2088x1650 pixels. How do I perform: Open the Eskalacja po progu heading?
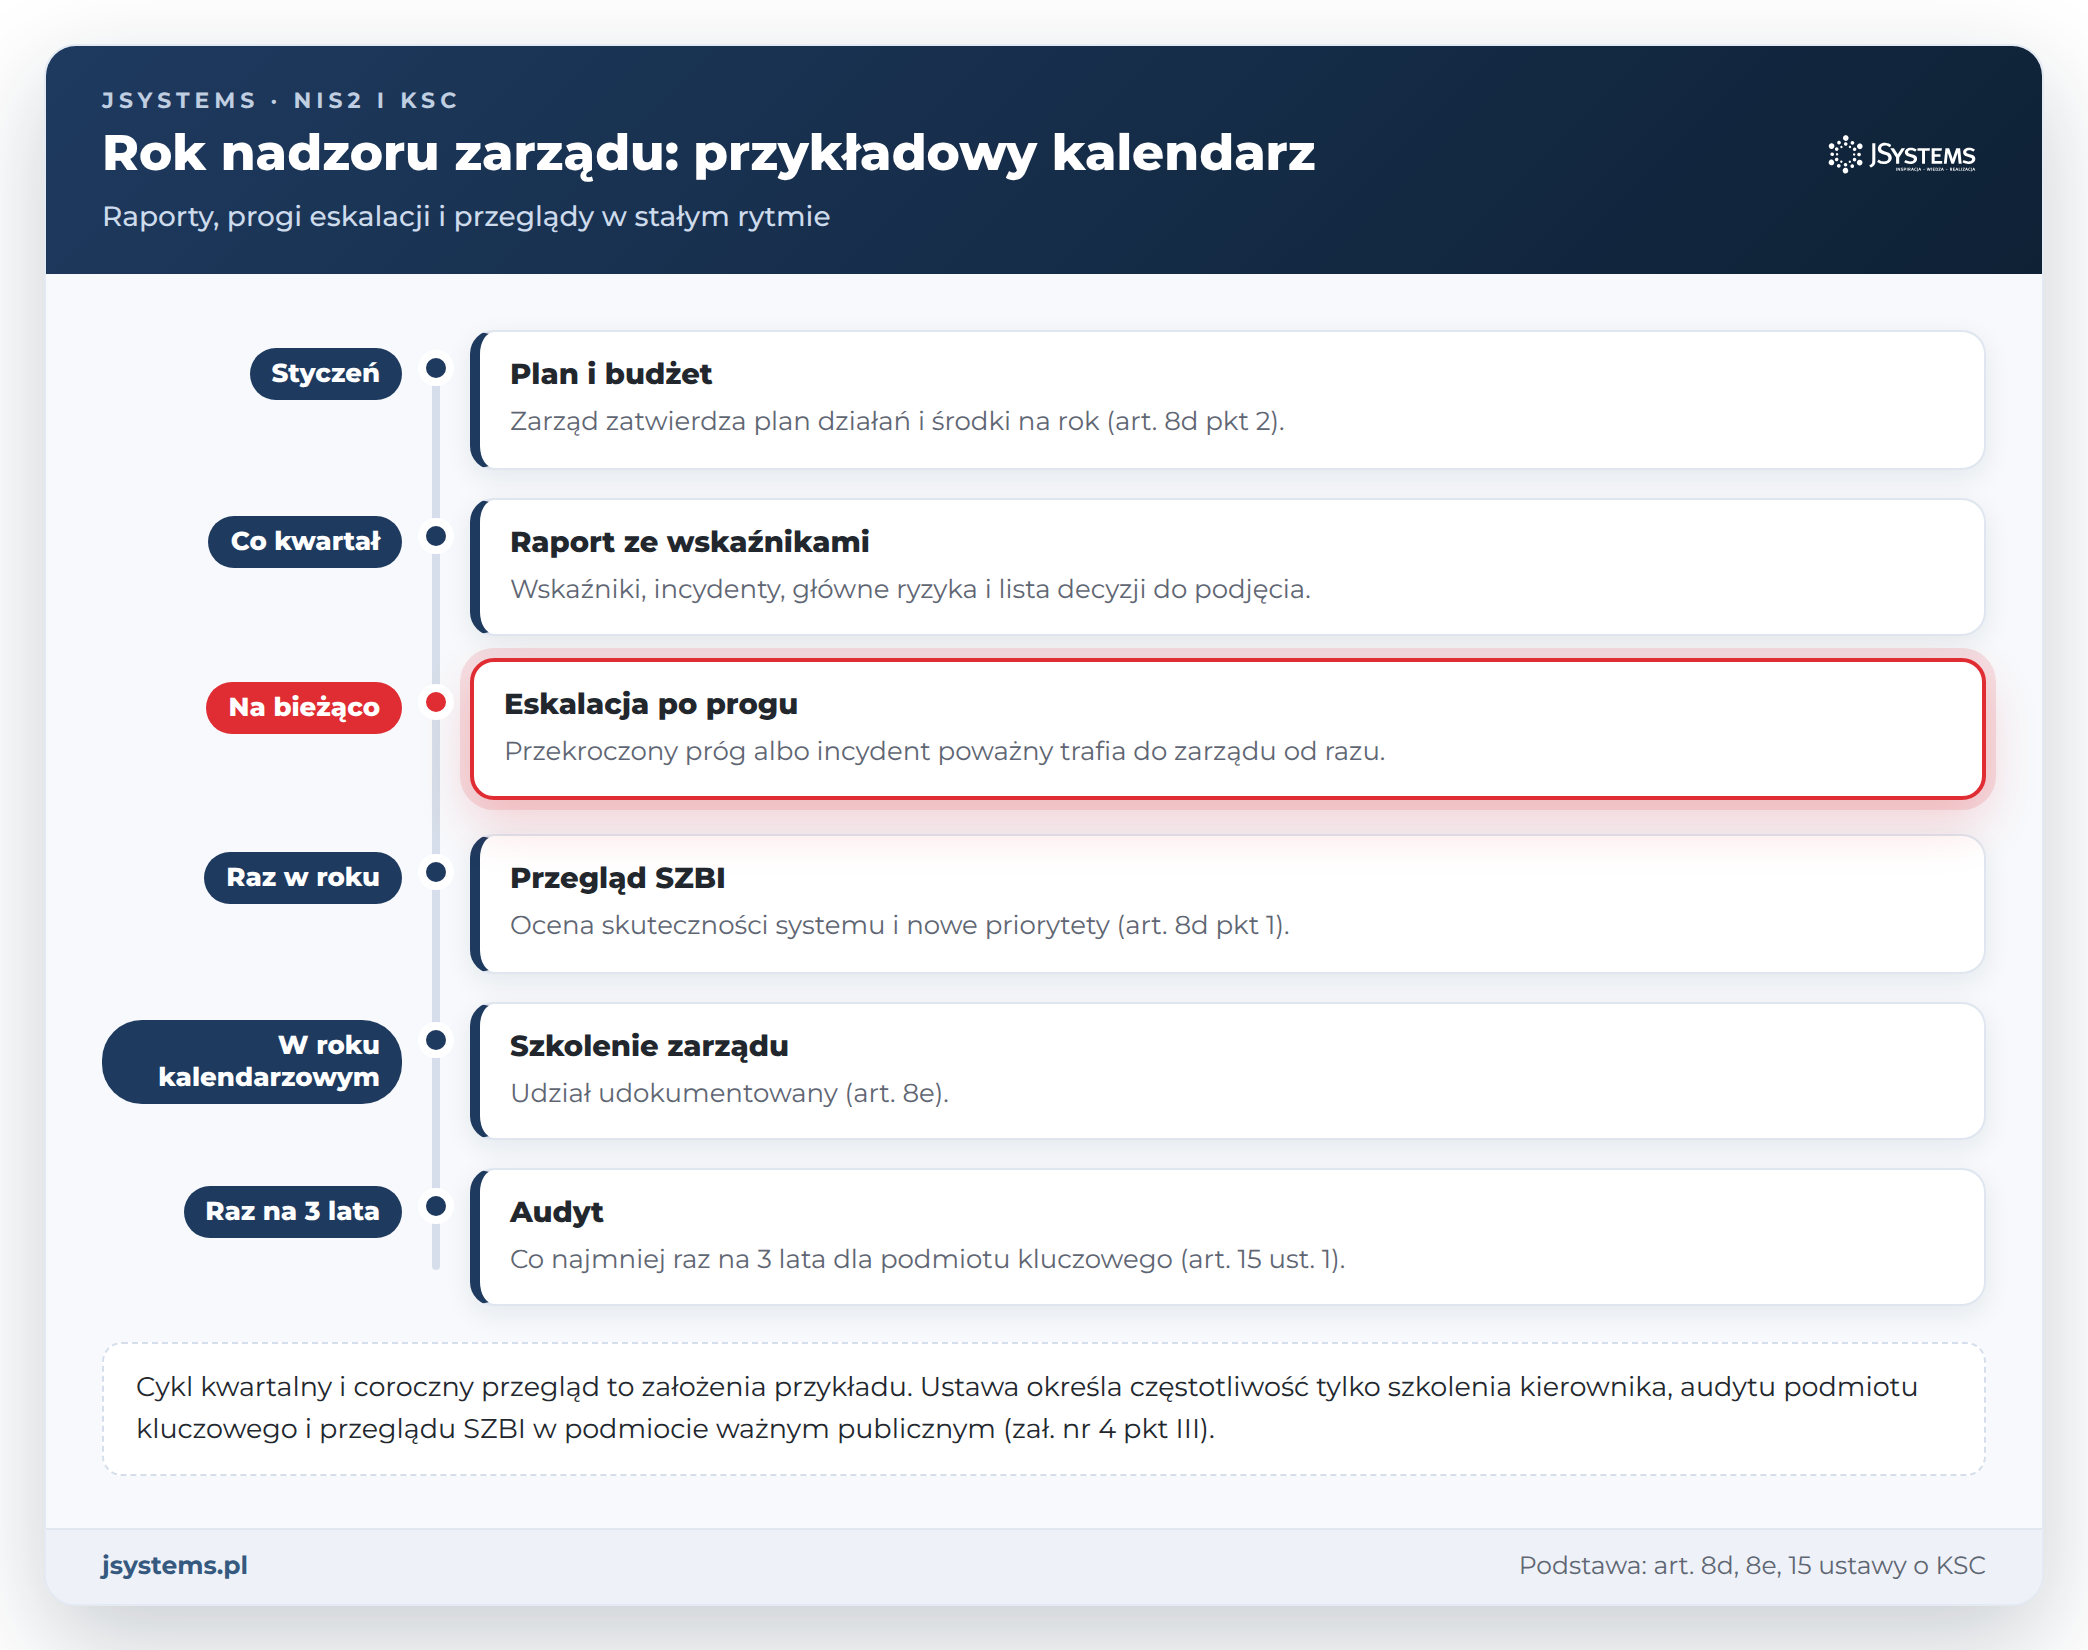[651, 704]
